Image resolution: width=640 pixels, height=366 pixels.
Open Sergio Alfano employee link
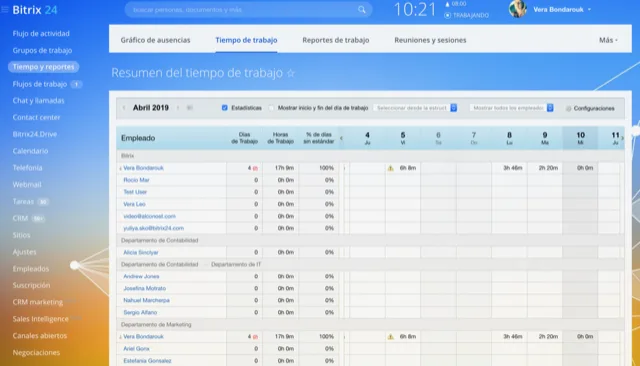click(x=140, y=313)
